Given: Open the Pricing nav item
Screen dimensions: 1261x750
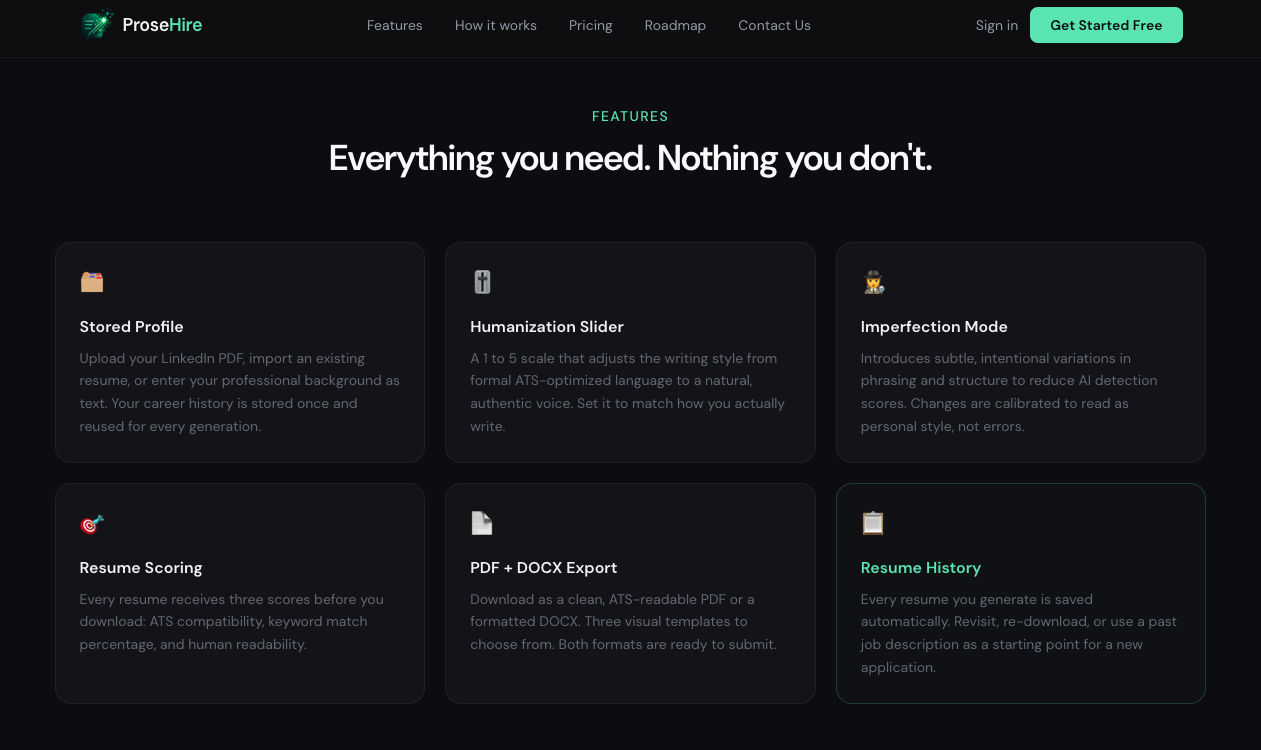Looking at the screenshot, I should click(x=591, y=25).
